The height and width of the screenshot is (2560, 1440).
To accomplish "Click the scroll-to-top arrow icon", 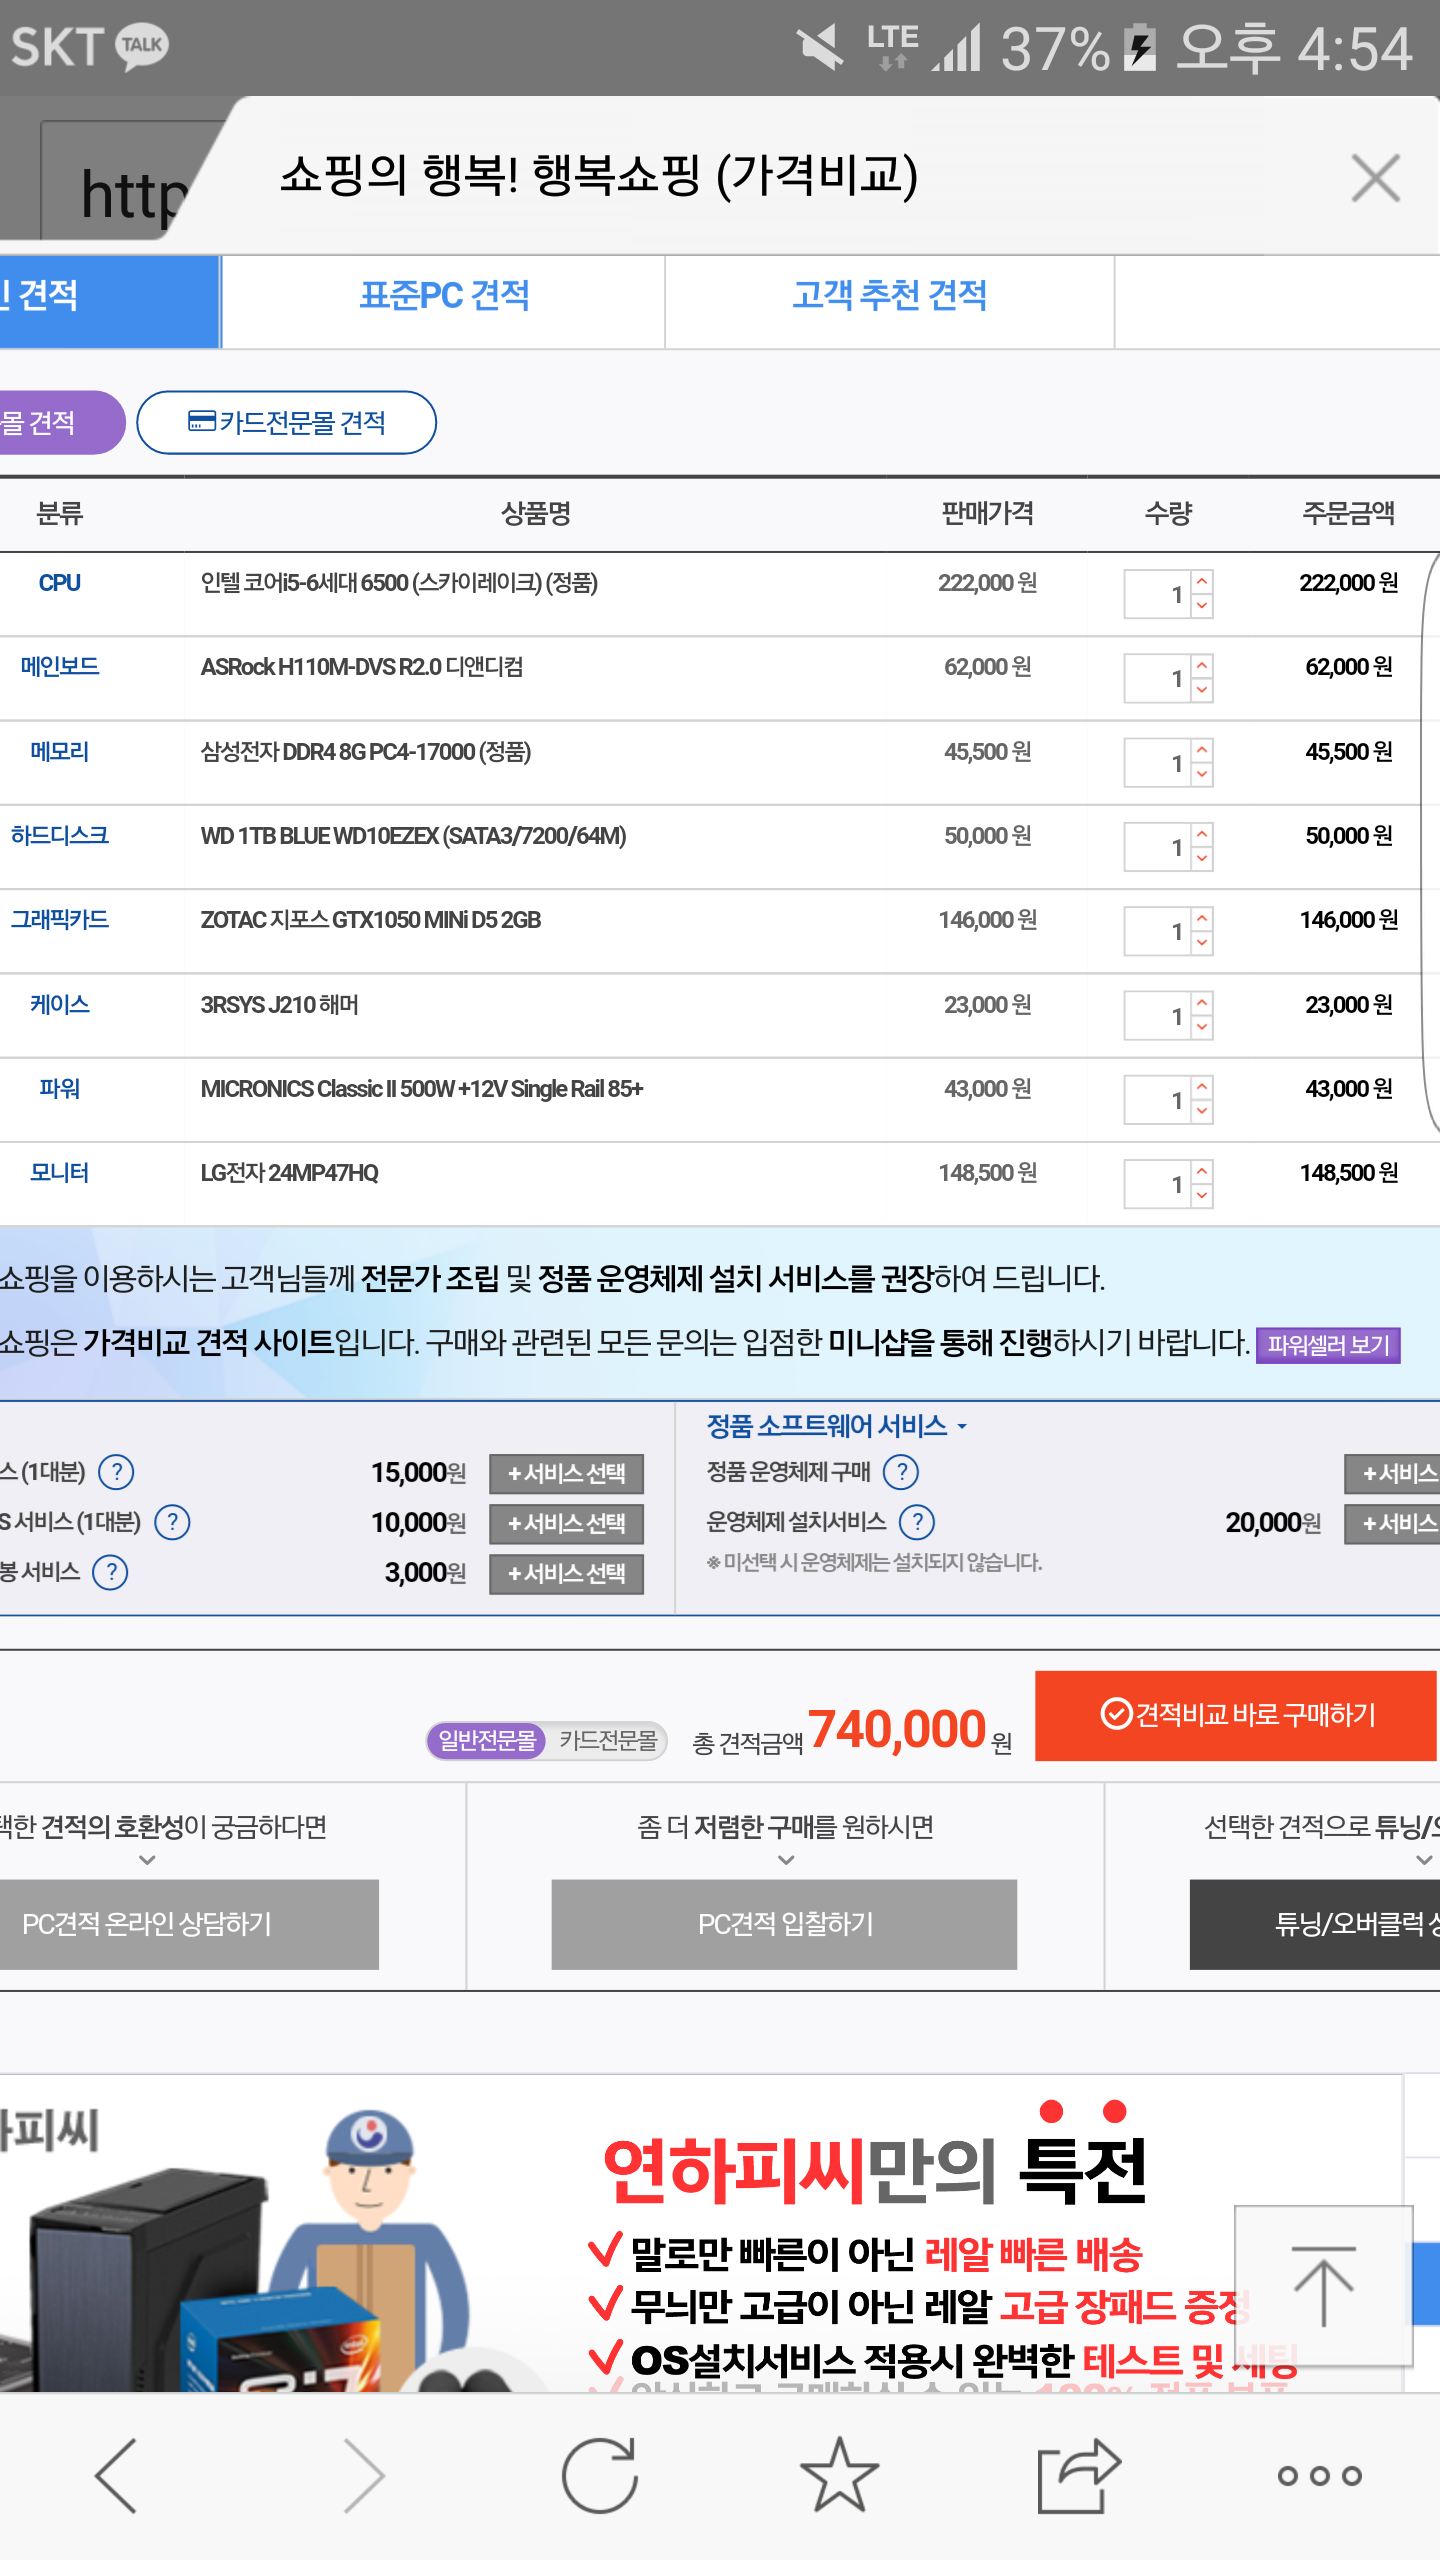I will (x=1323, y=2286).
